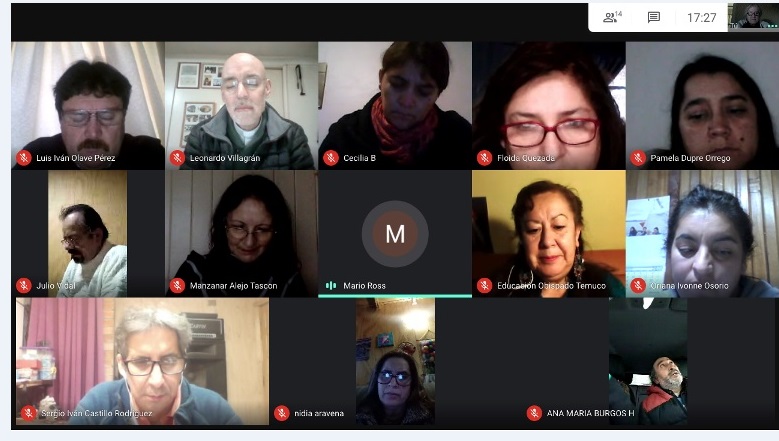This screenshot has width=779, height=441.
Task: Open the chat messages icon
Action: tap(654, 17)
